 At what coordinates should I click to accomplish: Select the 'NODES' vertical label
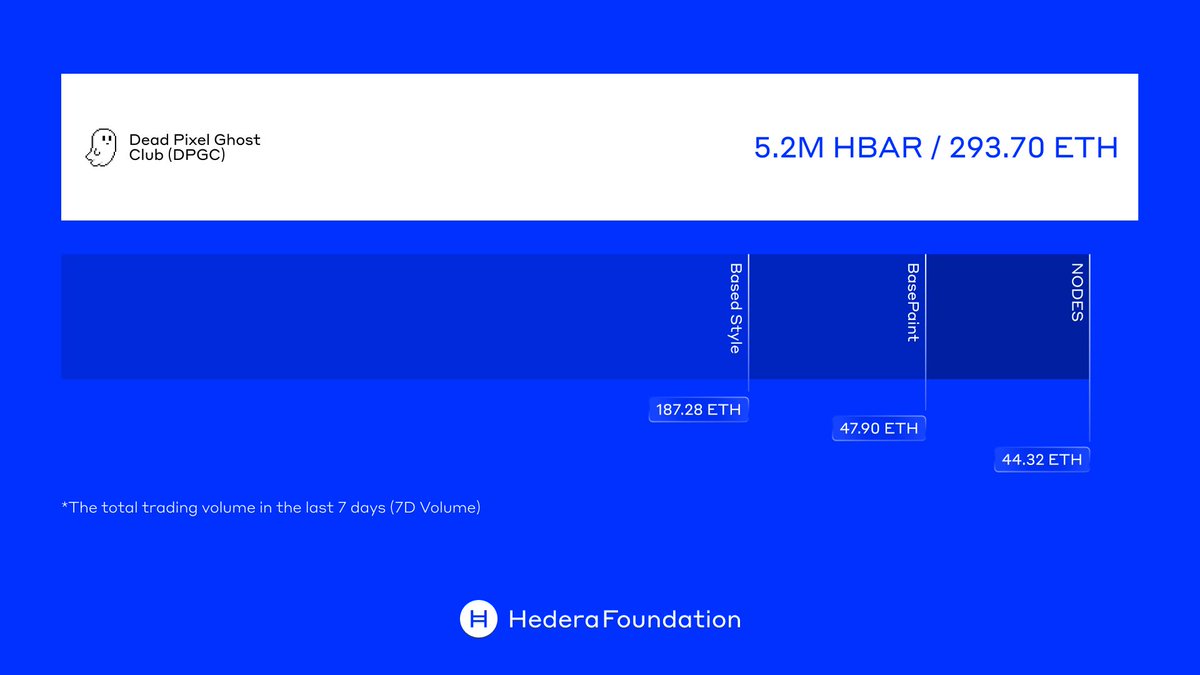point(1077,292)
